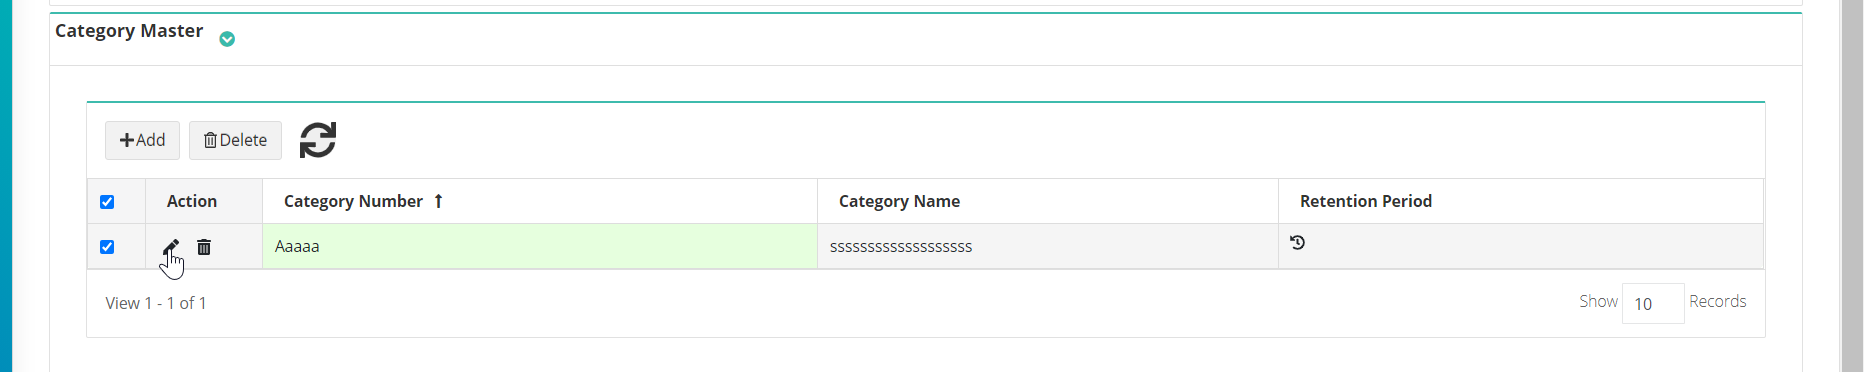Select the Aaaaa category number cell
1864x372 pixels.
click(x=540, y=246)
